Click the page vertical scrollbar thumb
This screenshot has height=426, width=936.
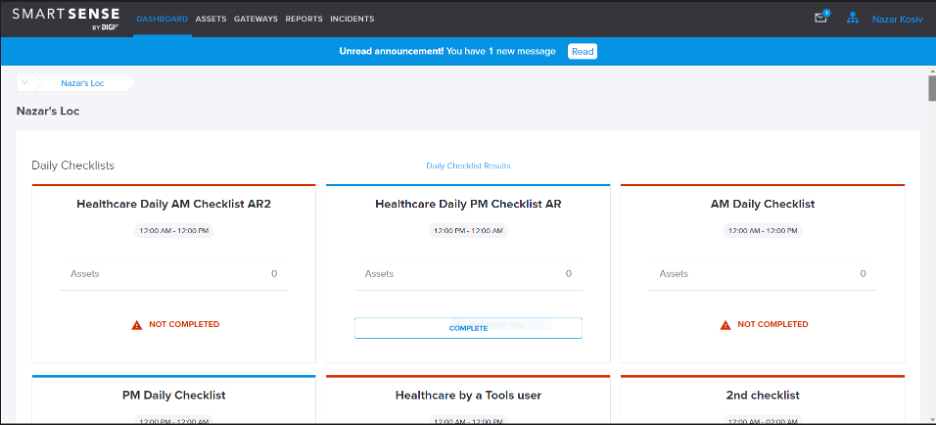coord(931,88)
